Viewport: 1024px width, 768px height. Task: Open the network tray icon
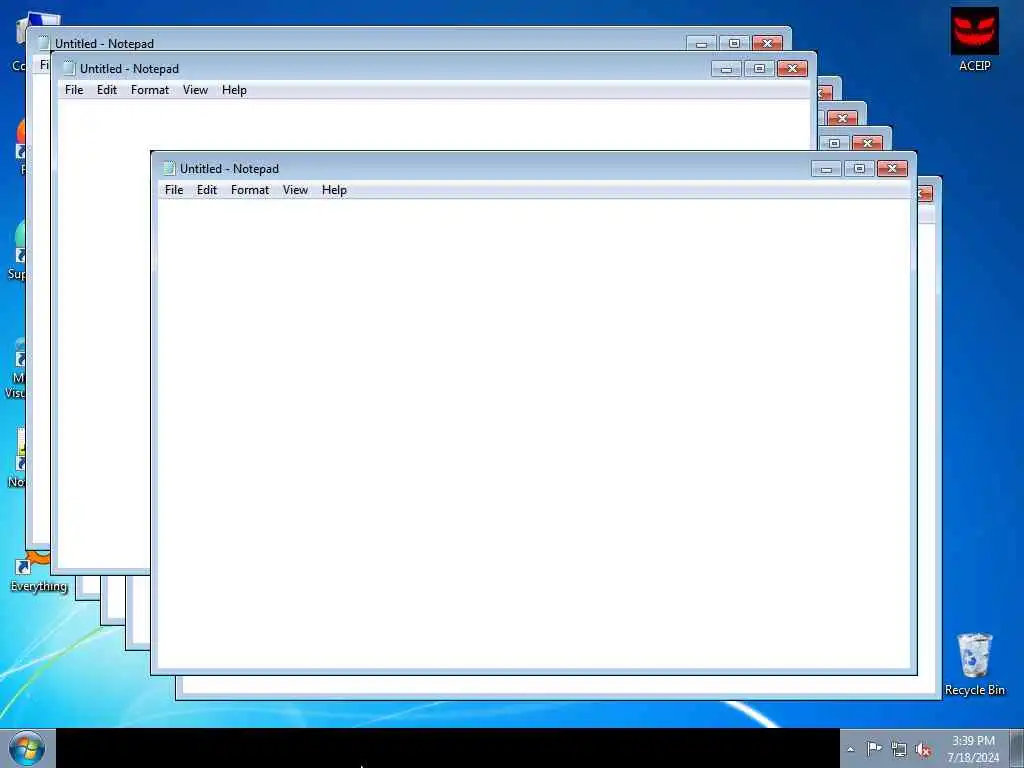tap(899, 750)
